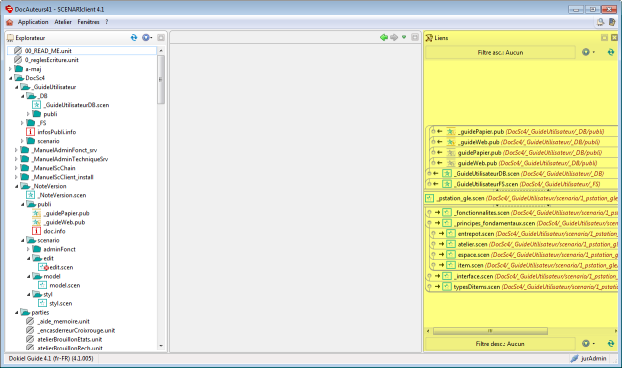Select doc.info file

click(x=54, y=231)
